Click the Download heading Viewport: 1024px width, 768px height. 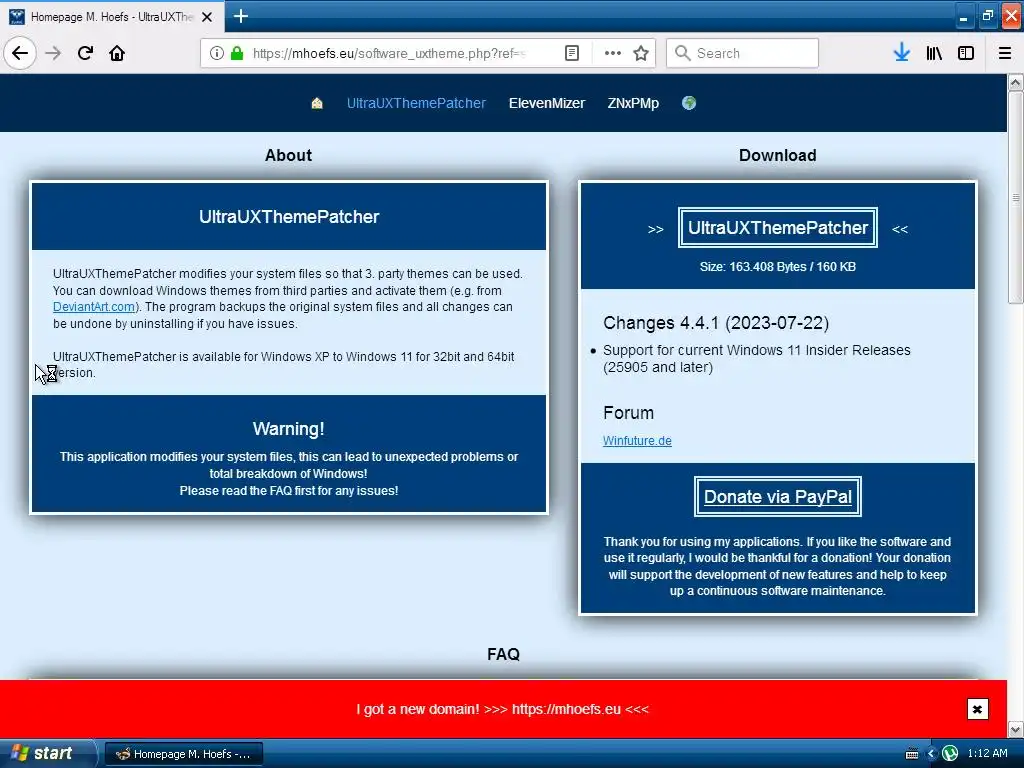(777, 155)
